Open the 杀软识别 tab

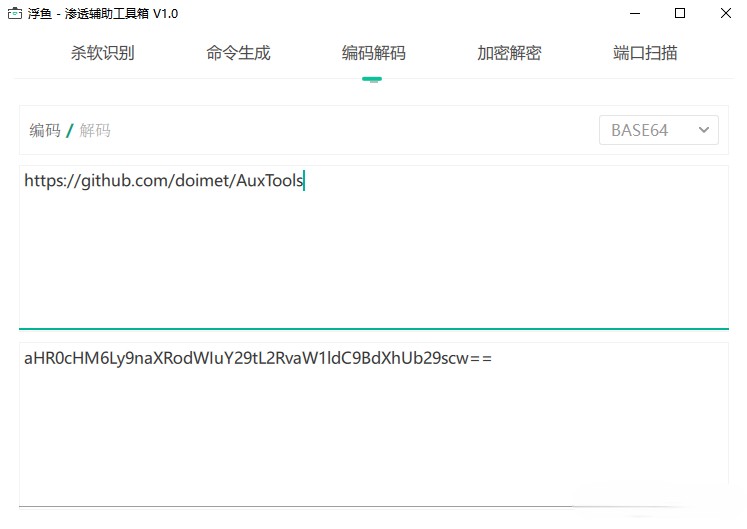[x=102, y=53]
